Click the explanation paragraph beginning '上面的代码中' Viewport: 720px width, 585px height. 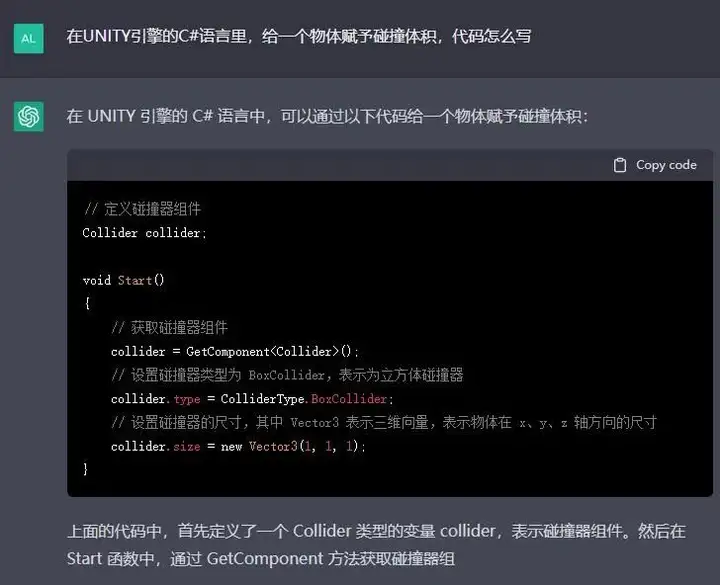[x=376, y=545]
